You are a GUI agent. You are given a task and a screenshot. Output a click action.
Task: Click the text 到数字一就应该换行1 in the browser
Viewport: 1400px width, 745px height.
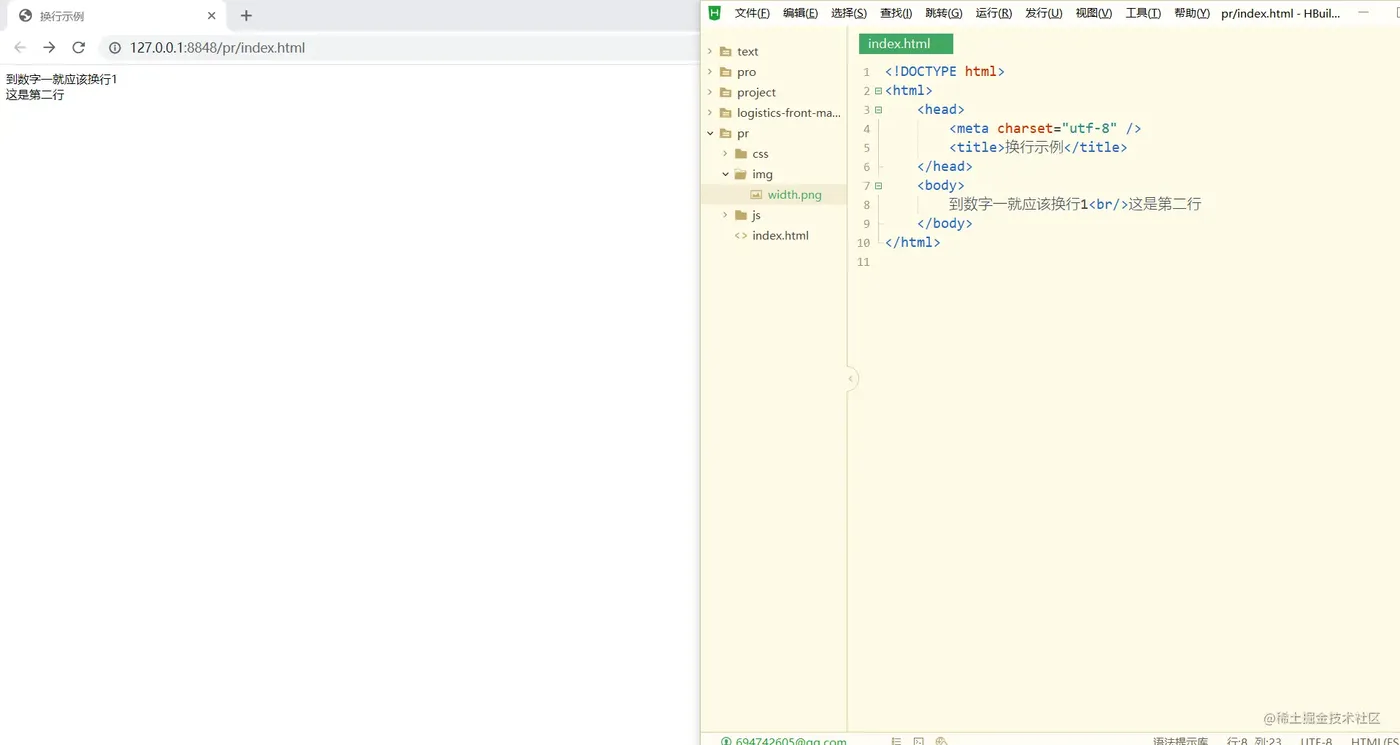coord(61,79)
